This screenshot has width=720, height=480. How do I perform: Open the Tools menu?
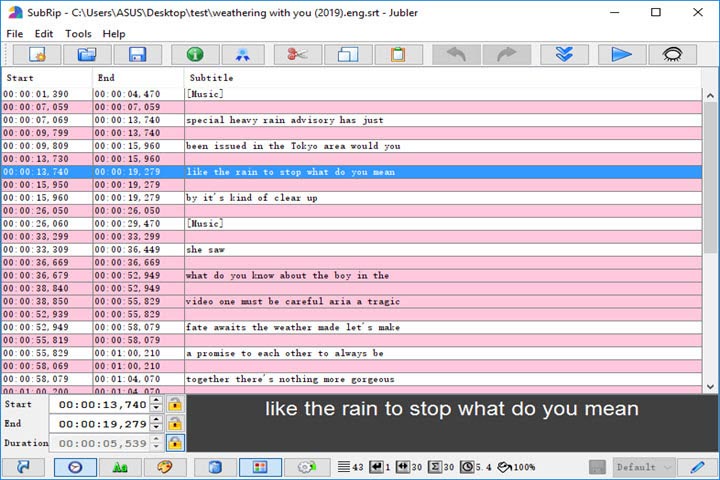(78, 33)
